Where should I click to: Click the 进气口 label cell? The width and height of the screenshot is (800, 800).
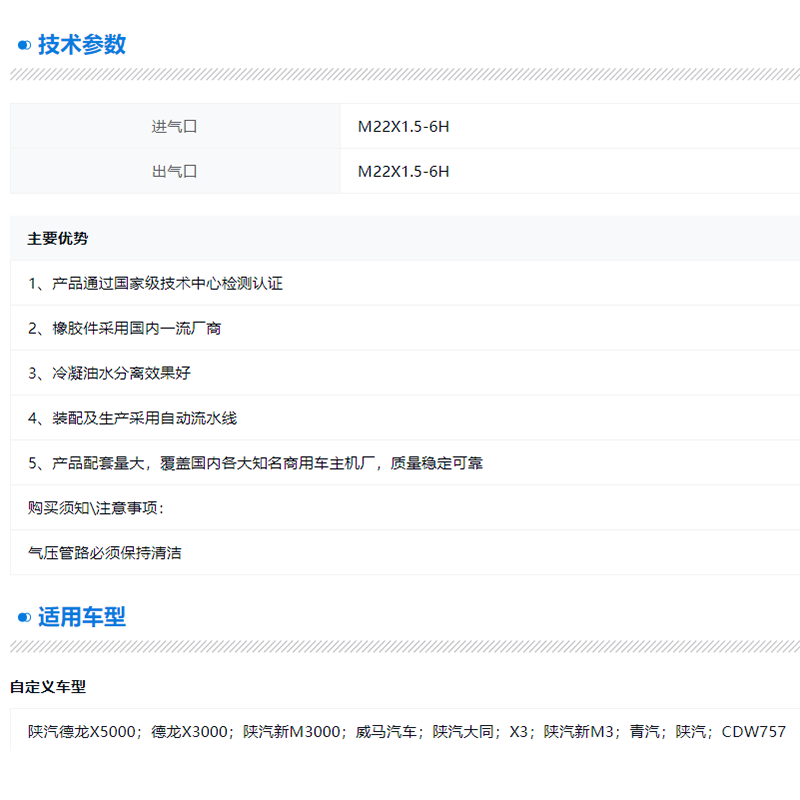(175, 127)
